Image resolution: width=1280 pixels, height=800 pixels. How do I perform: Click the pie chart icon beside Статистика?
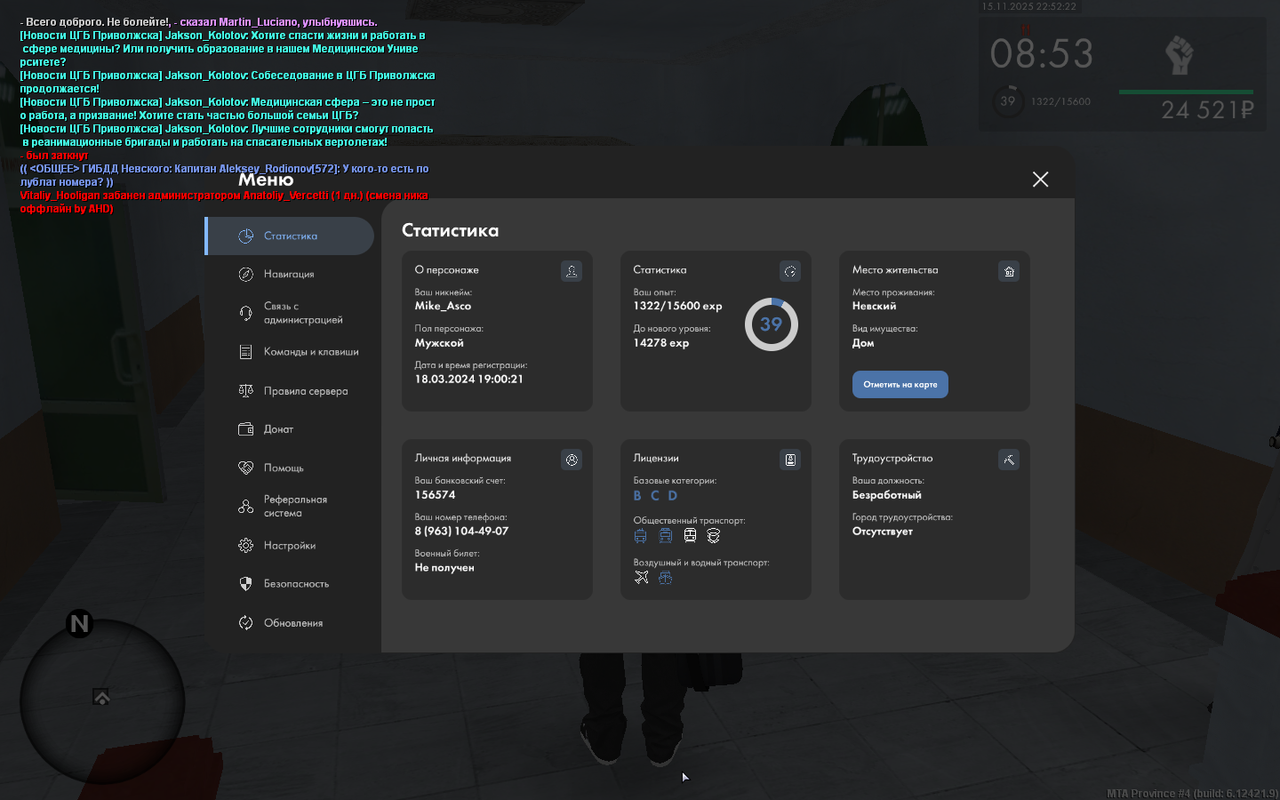point(246,236)
